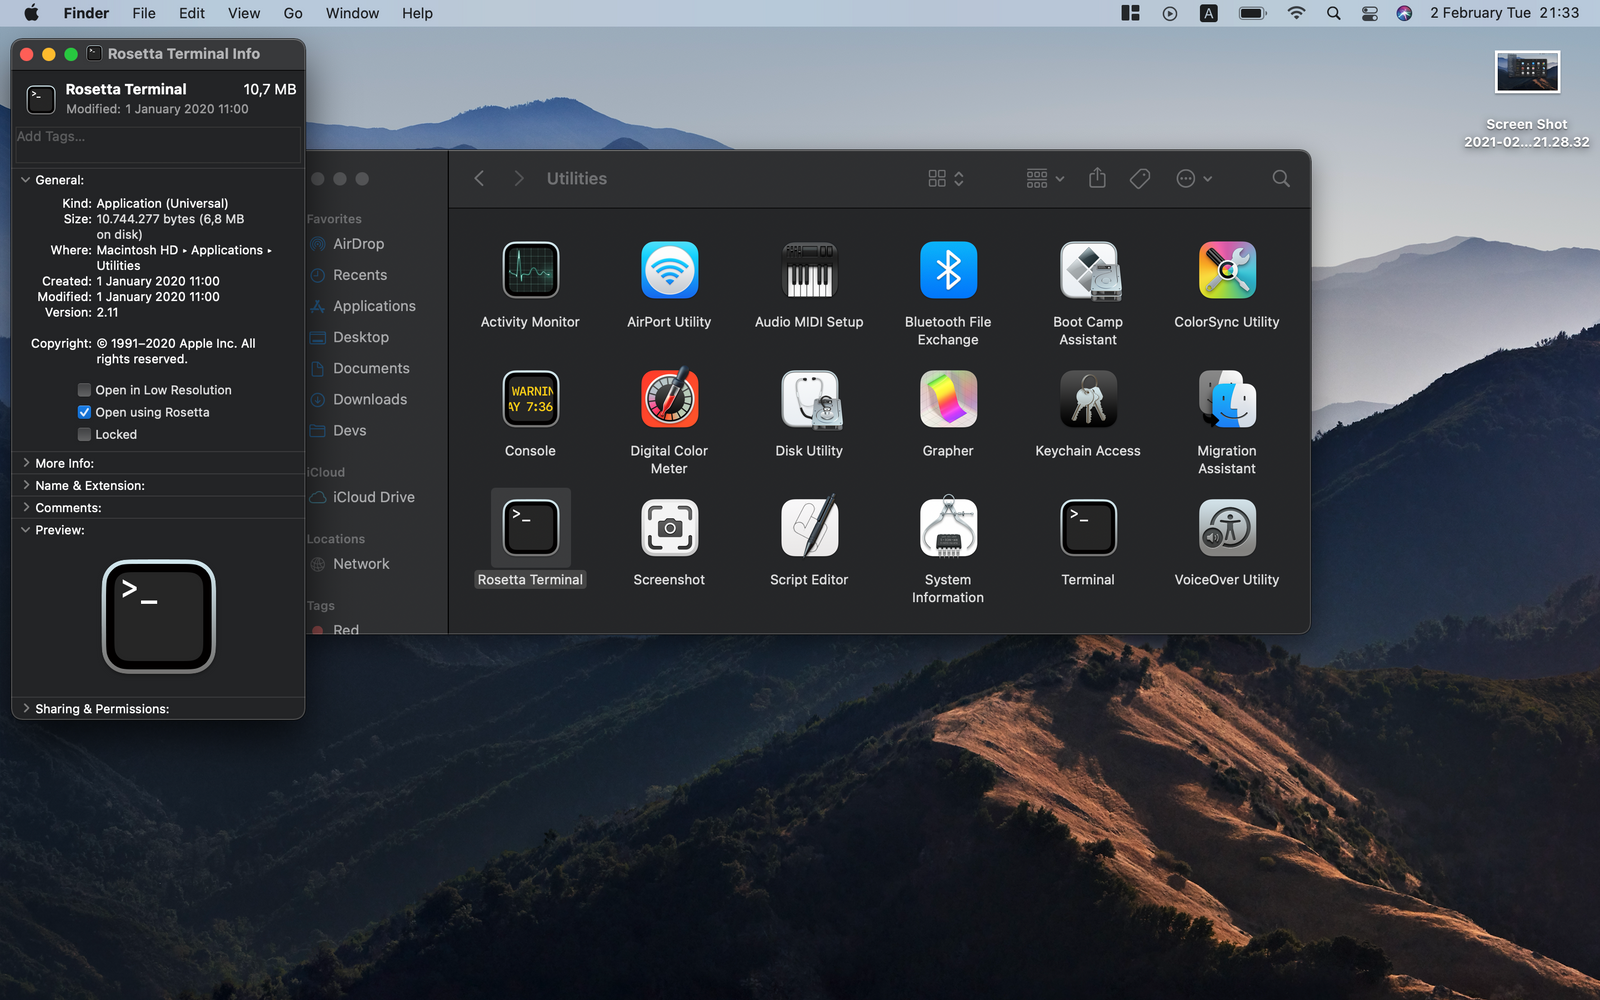The width and height of the screenshot is (1600, 1000).
Task: Open Control Center in menu bar
Action: point(1370,13)
